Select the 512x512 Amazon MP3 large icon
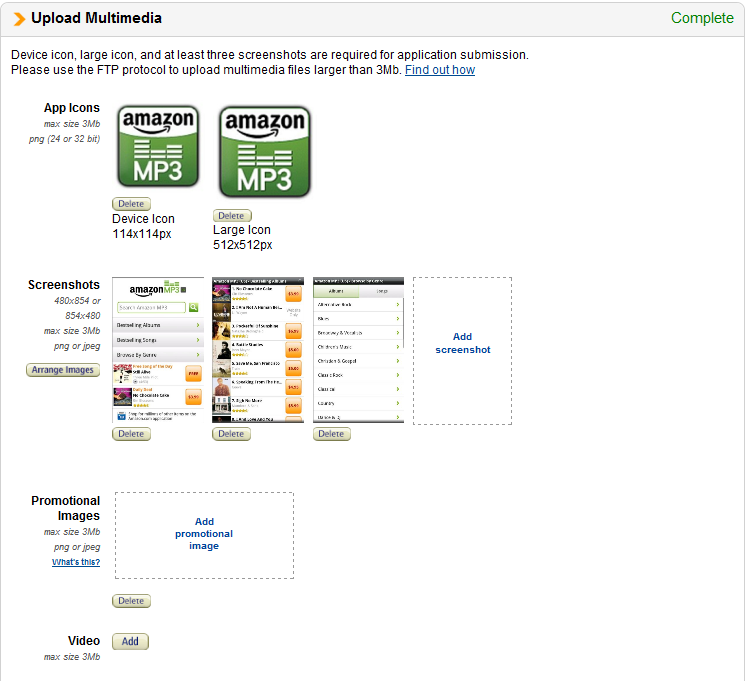Viewport: 745px width, 681px height. [x=264, y=152]
